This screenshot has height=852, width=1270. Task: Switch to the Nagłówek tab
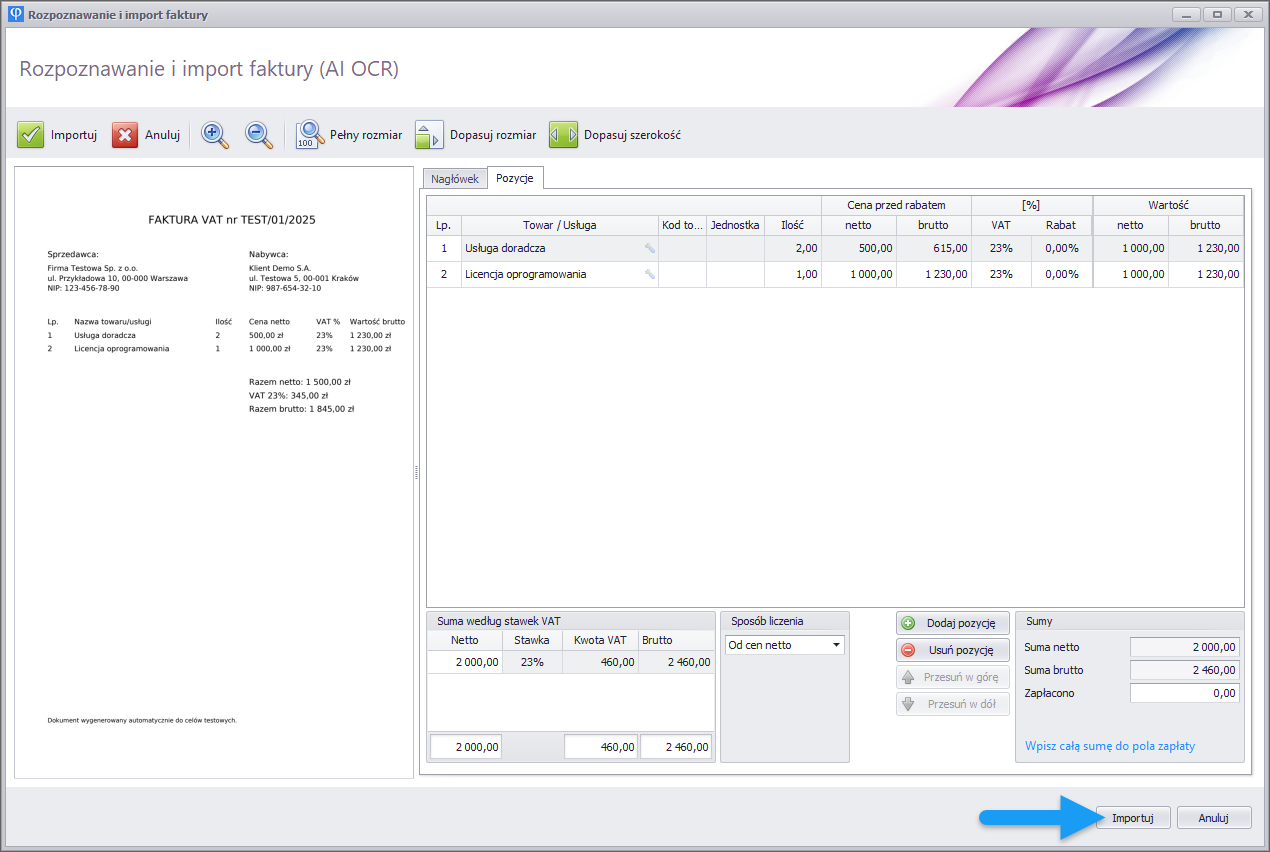tap(455, 179)
